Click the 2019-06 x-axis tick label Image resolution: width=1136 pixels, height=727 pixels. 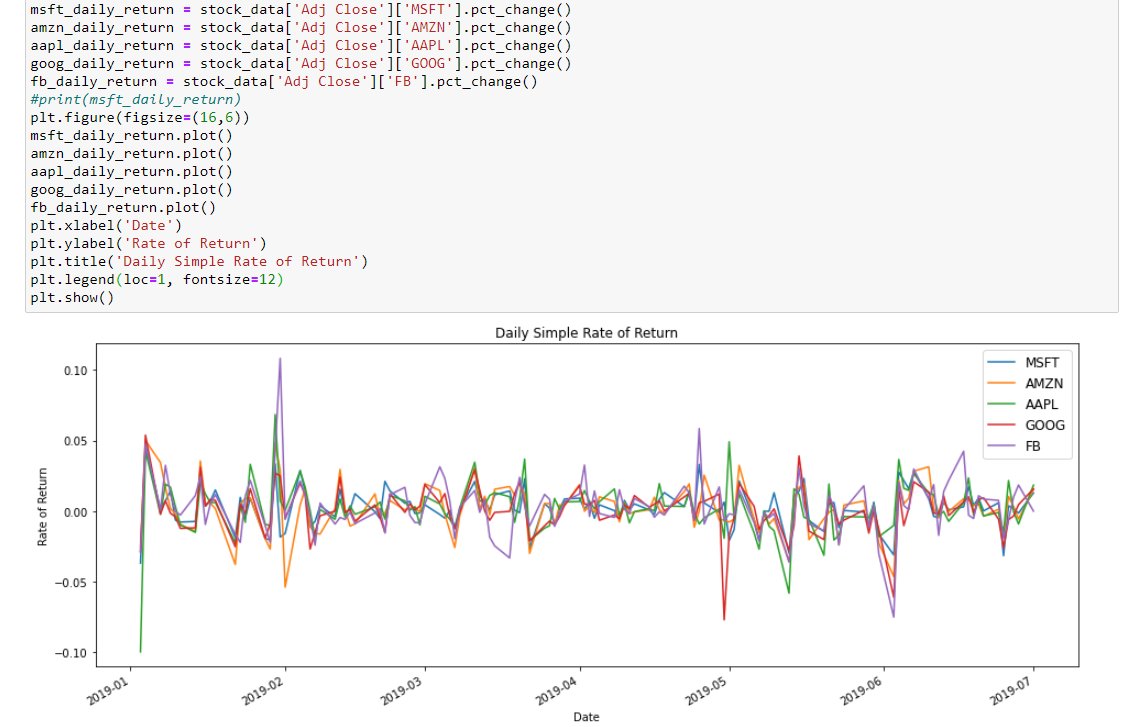861,691
